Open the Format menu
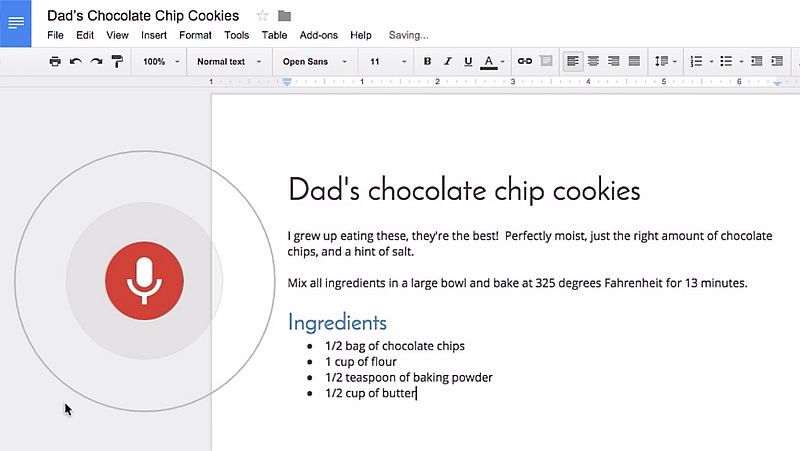The height and width of the screenshot is (451, 800). point(195,35)
